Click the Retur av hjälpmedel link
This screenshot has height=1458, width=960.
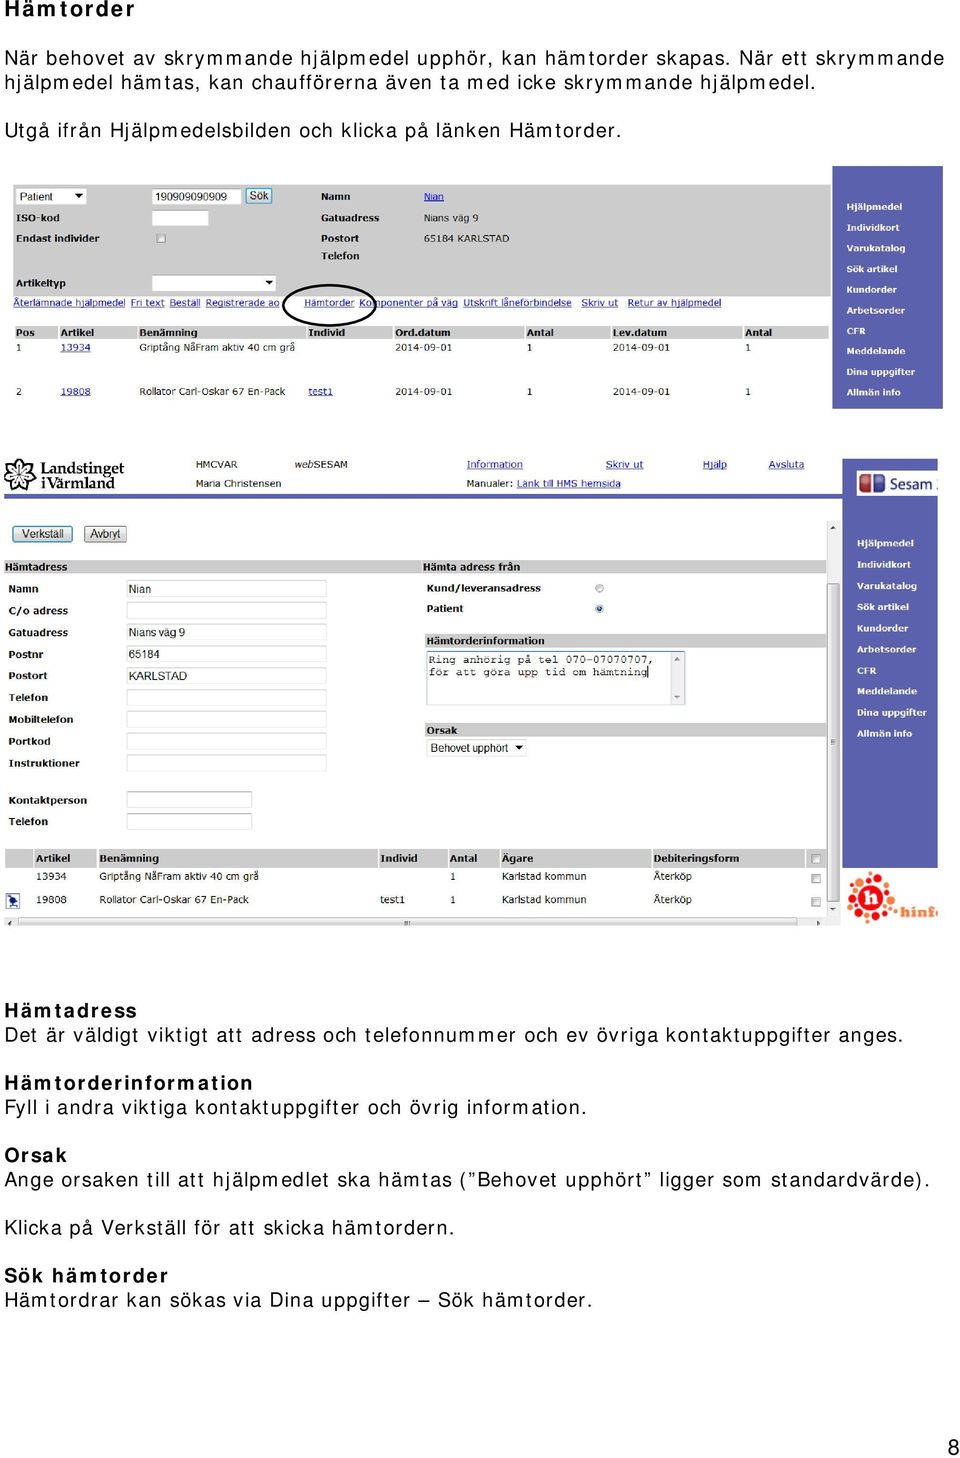pos(674,303)
